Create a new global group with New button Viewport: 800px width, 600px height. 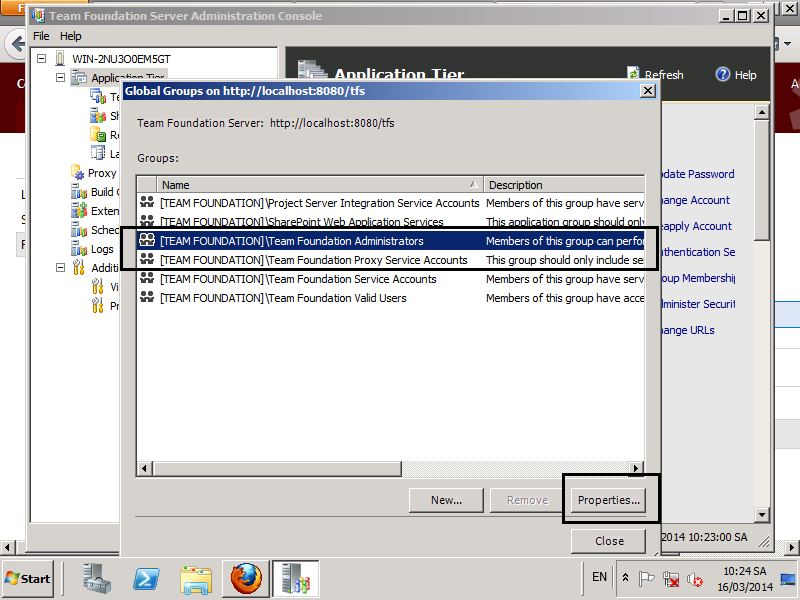tap(446, 500)
